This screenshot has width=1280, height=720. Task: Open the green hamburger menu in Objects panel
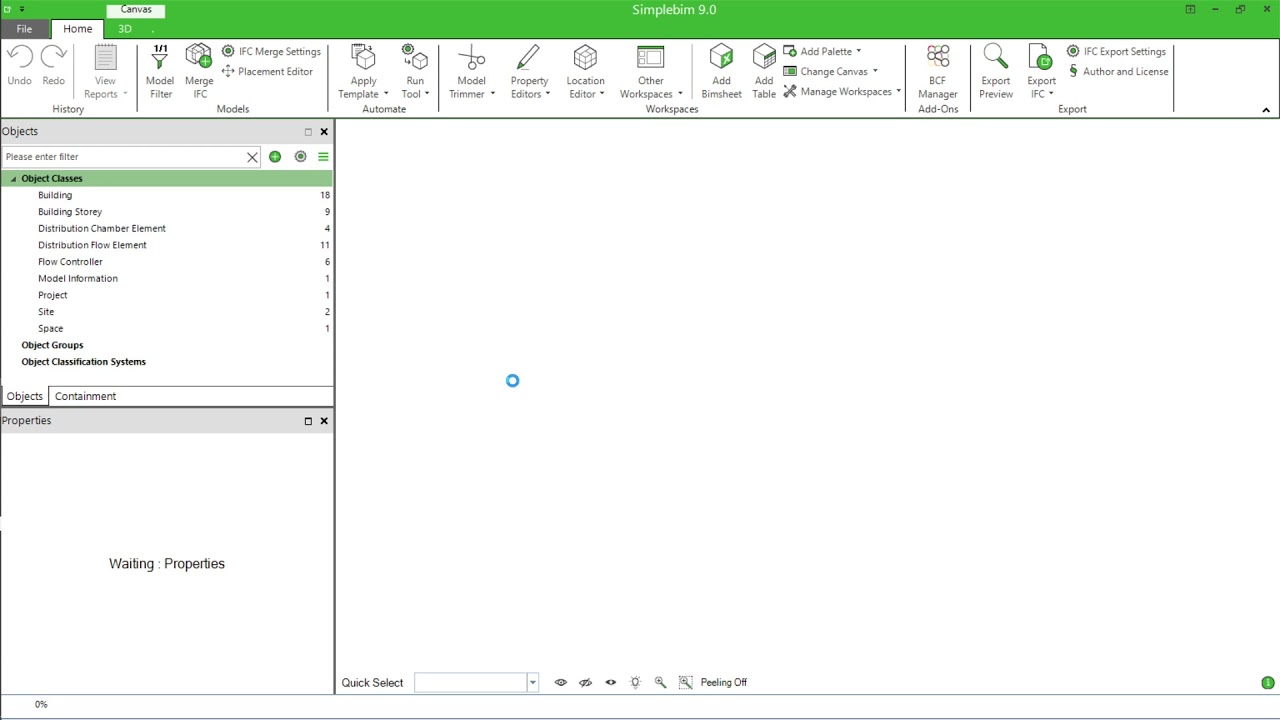point(323,156)
